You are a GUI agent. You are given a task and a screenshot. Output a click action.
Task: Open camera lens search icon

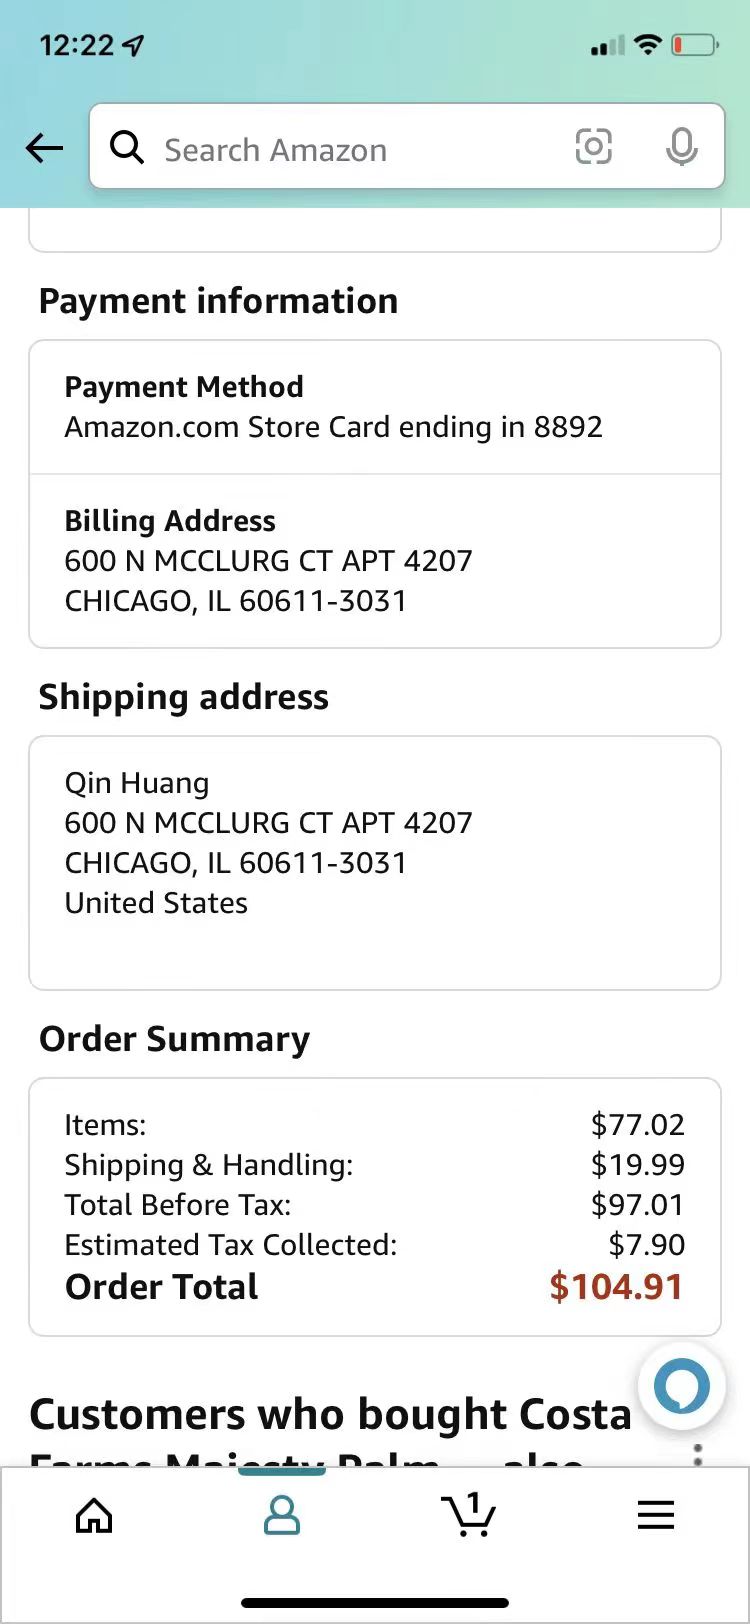pyautogui.click(x=593, y=147)
